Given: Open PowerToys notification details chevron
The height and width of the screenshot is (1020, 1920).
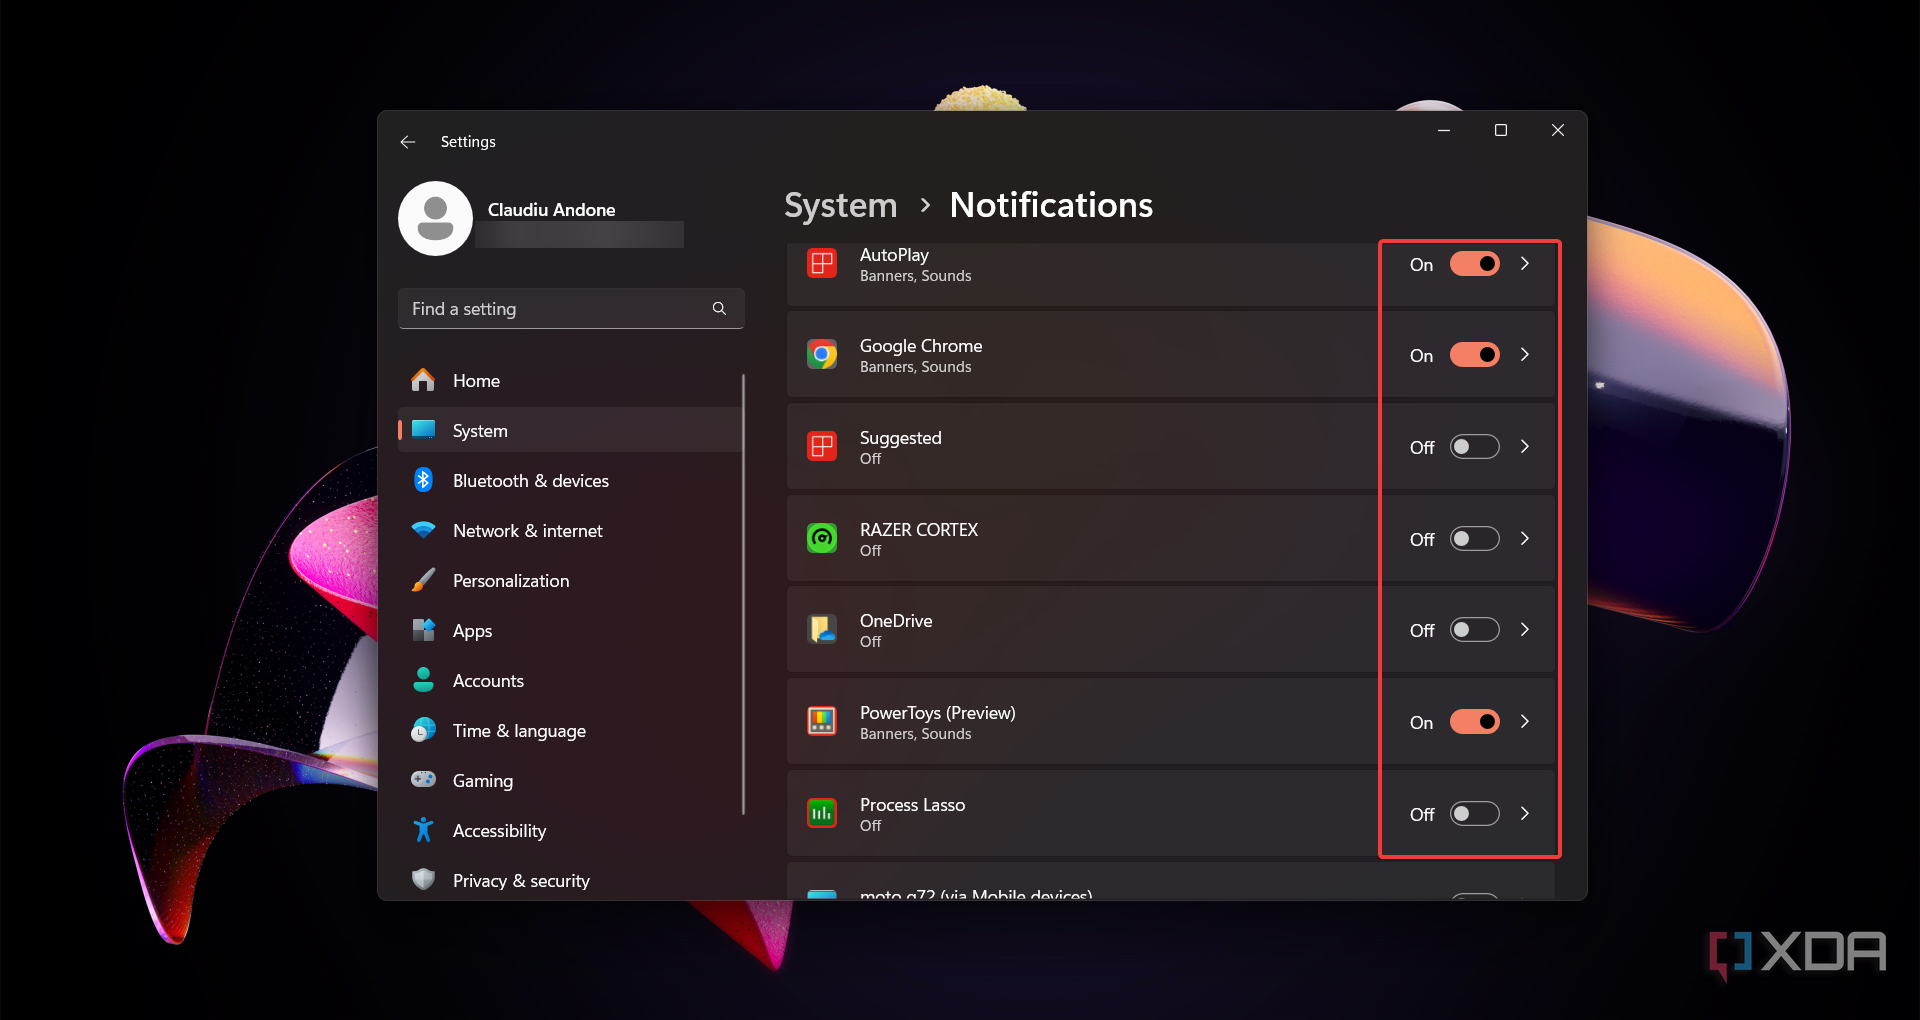Looking at the screenshot, I should coord(1525,722).
